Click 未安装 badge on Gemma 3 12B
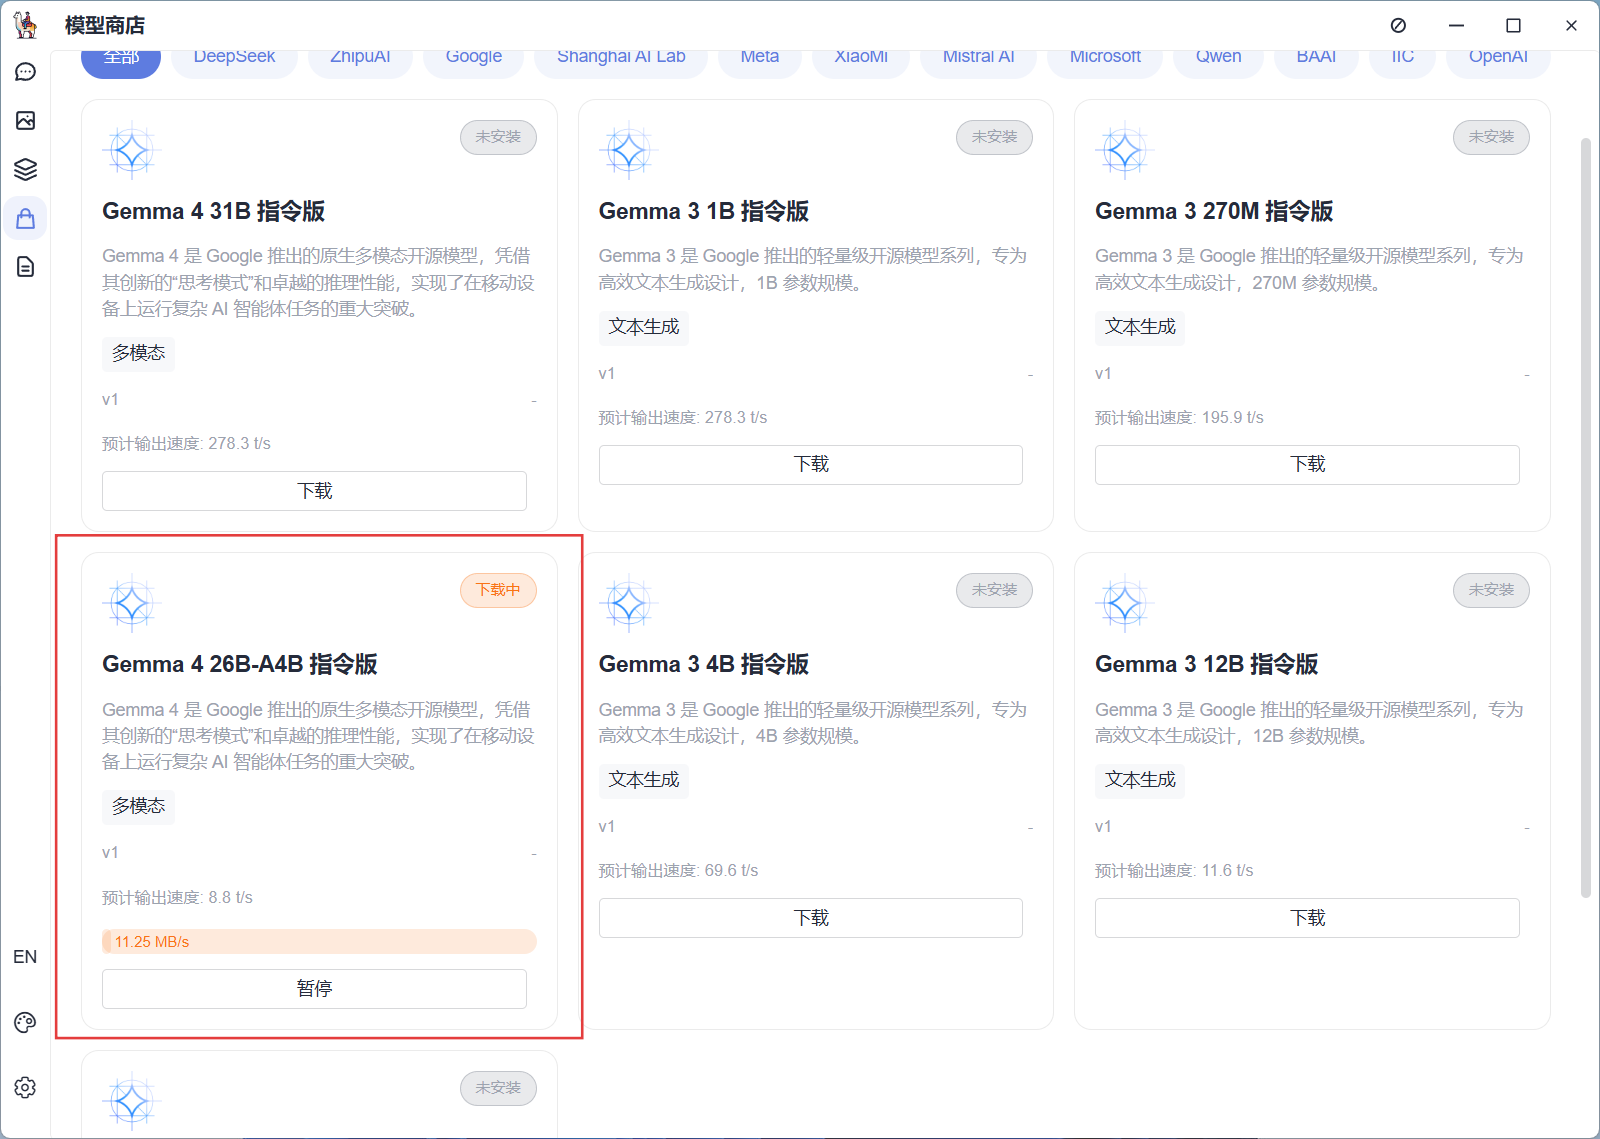The height and width of the screenshot is (1139, 1600). 1491,590
